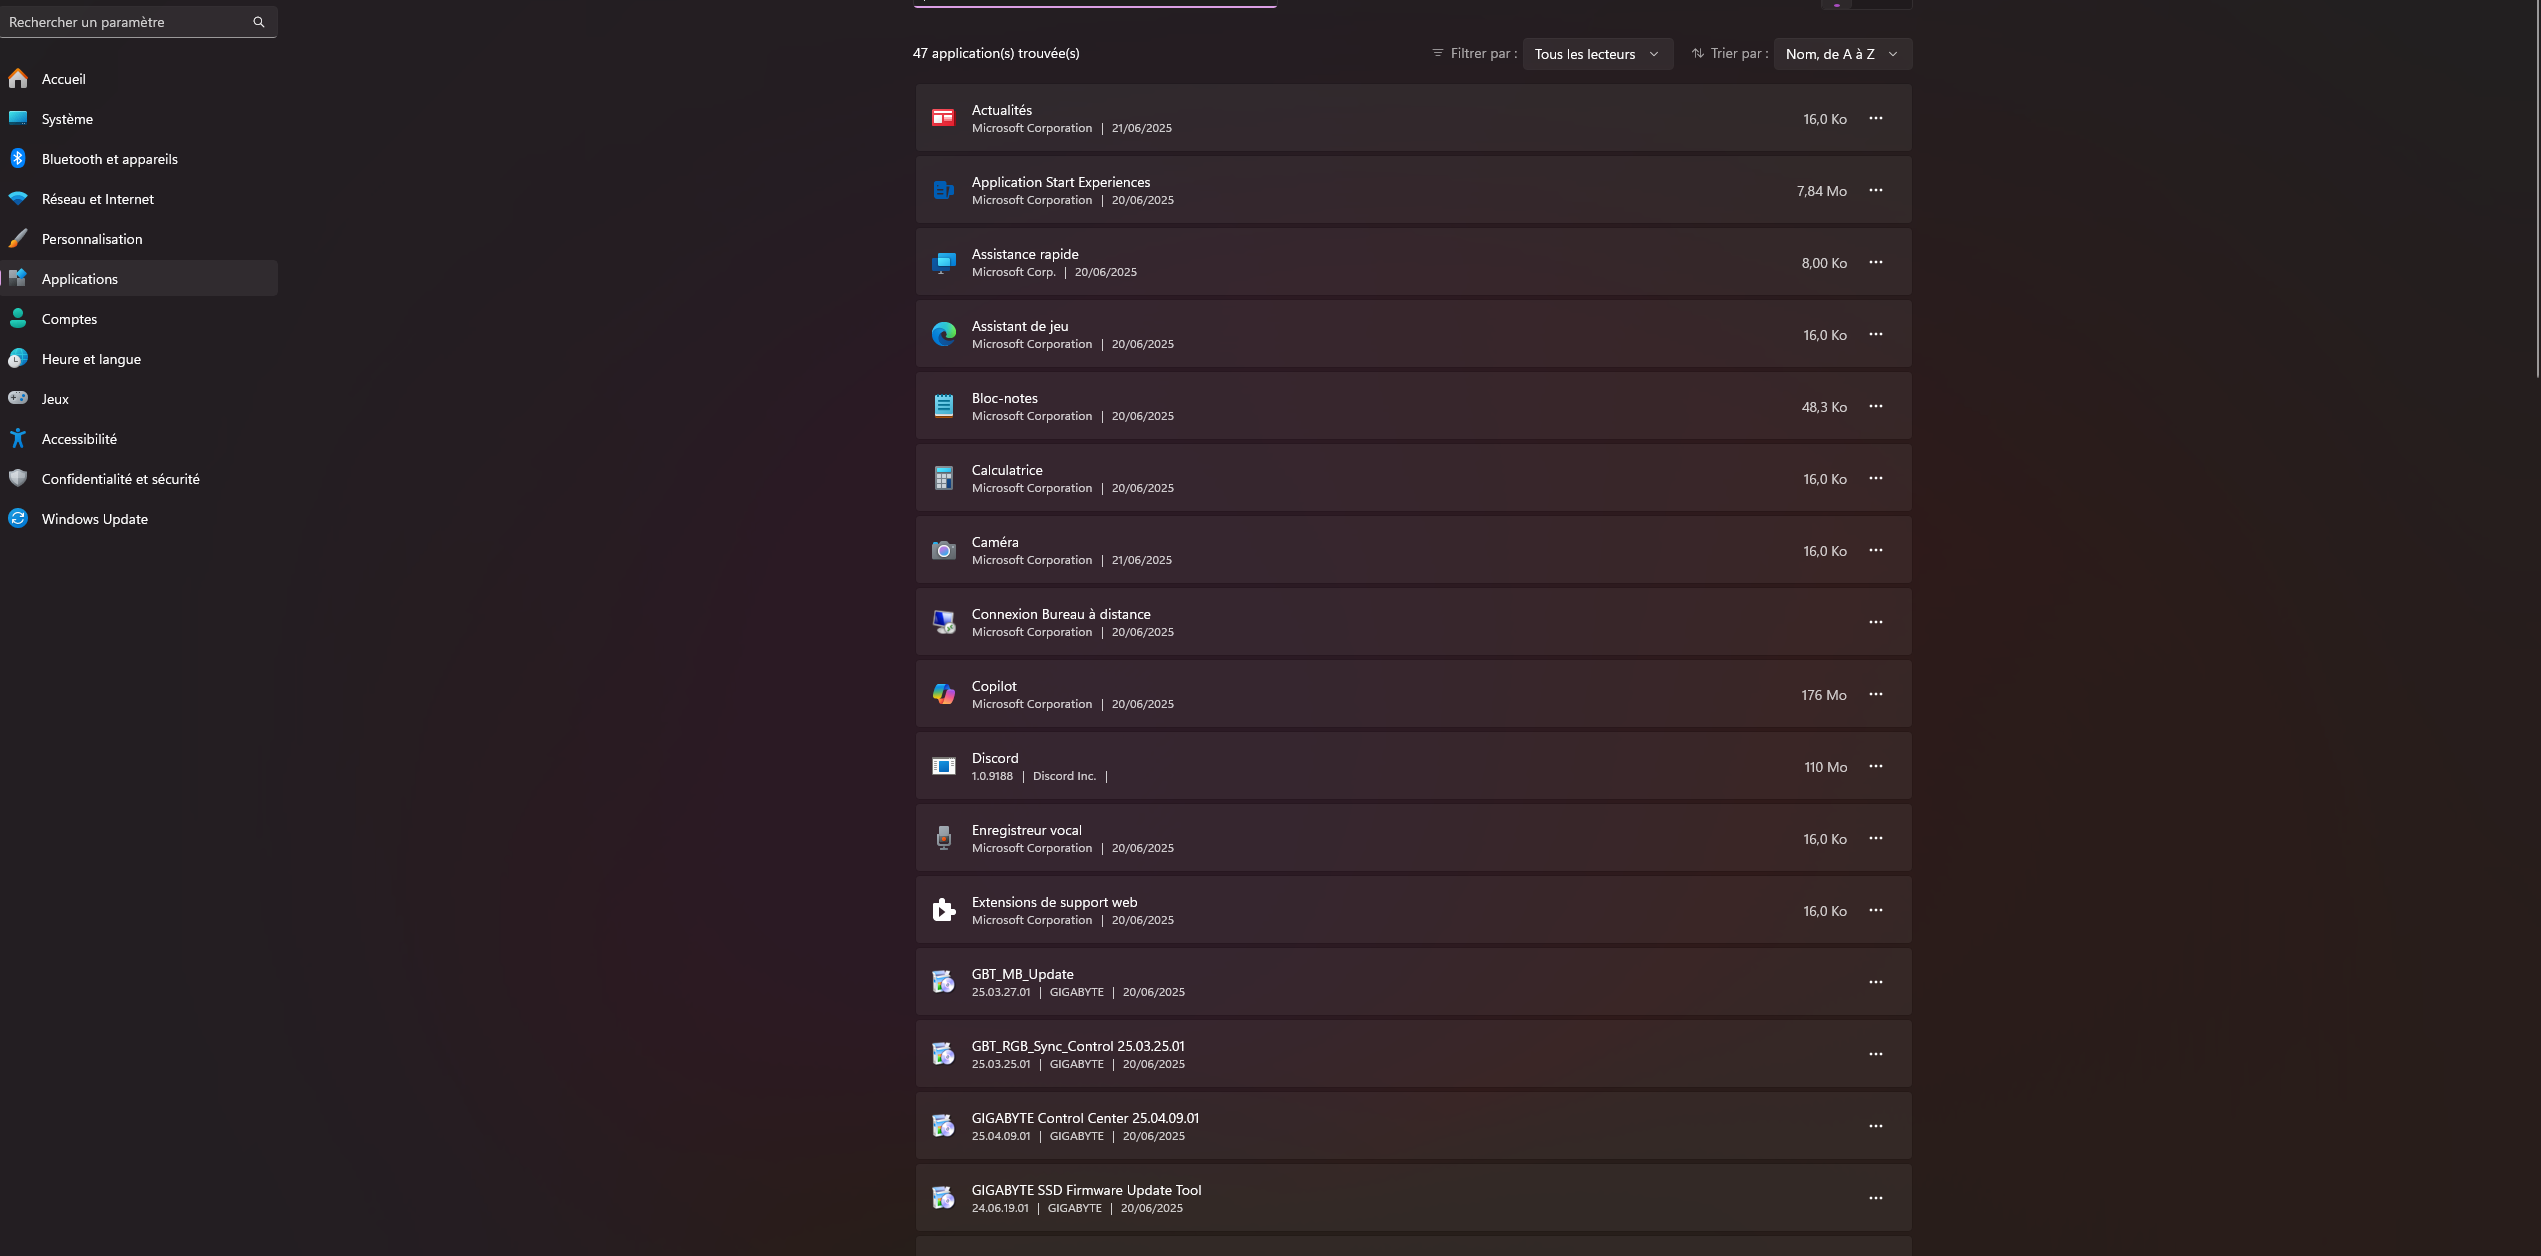Image resolution: width=2541 pixels, height=1256 pixels.
Task: Click the Application Start Experiences icon
Action: pyautogui.click(x=943, y=190)
